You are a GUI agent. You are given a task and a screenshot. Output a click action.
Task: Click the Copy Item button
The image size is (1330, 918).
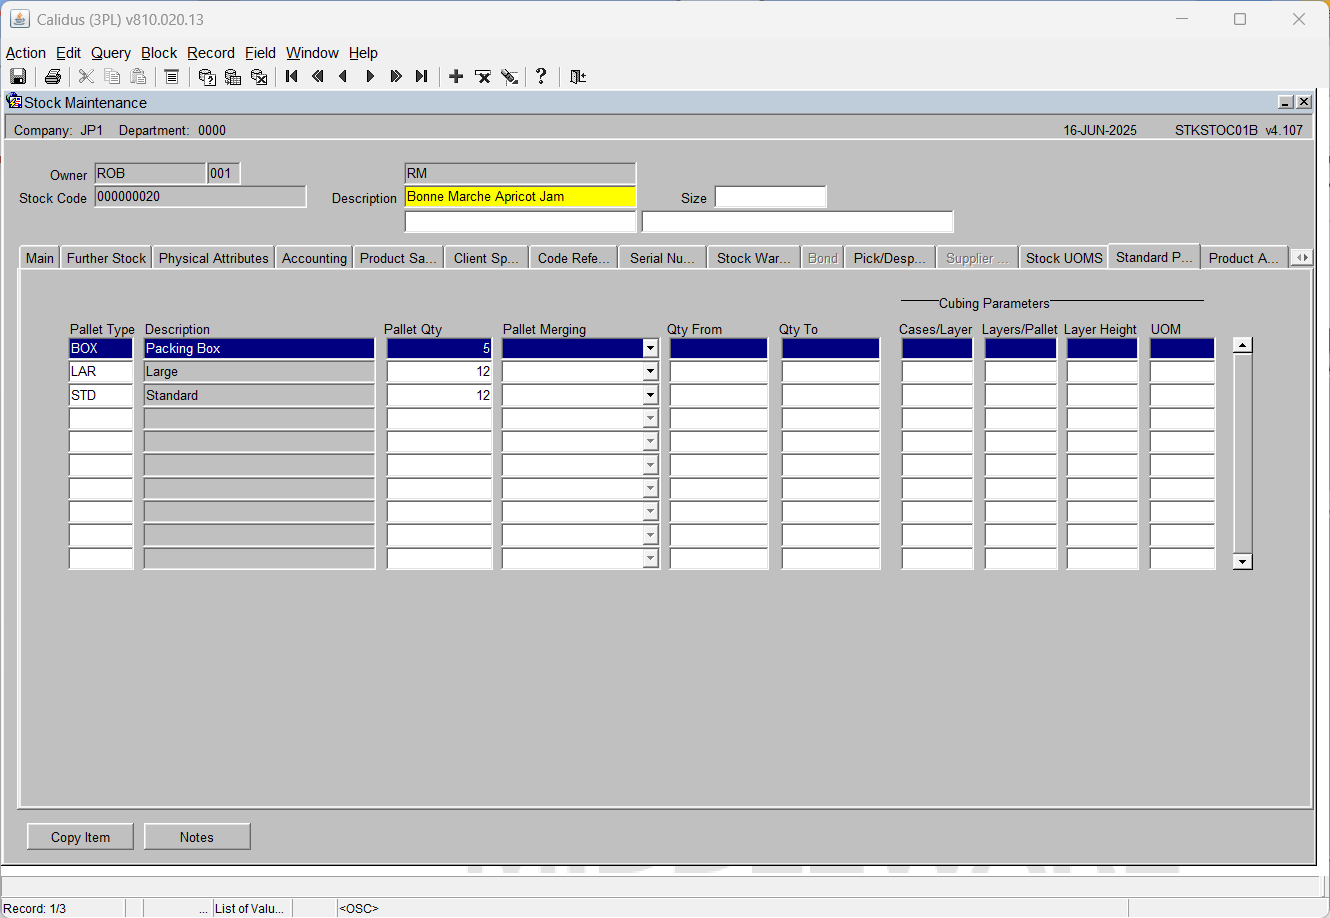(x=81, y=837)
